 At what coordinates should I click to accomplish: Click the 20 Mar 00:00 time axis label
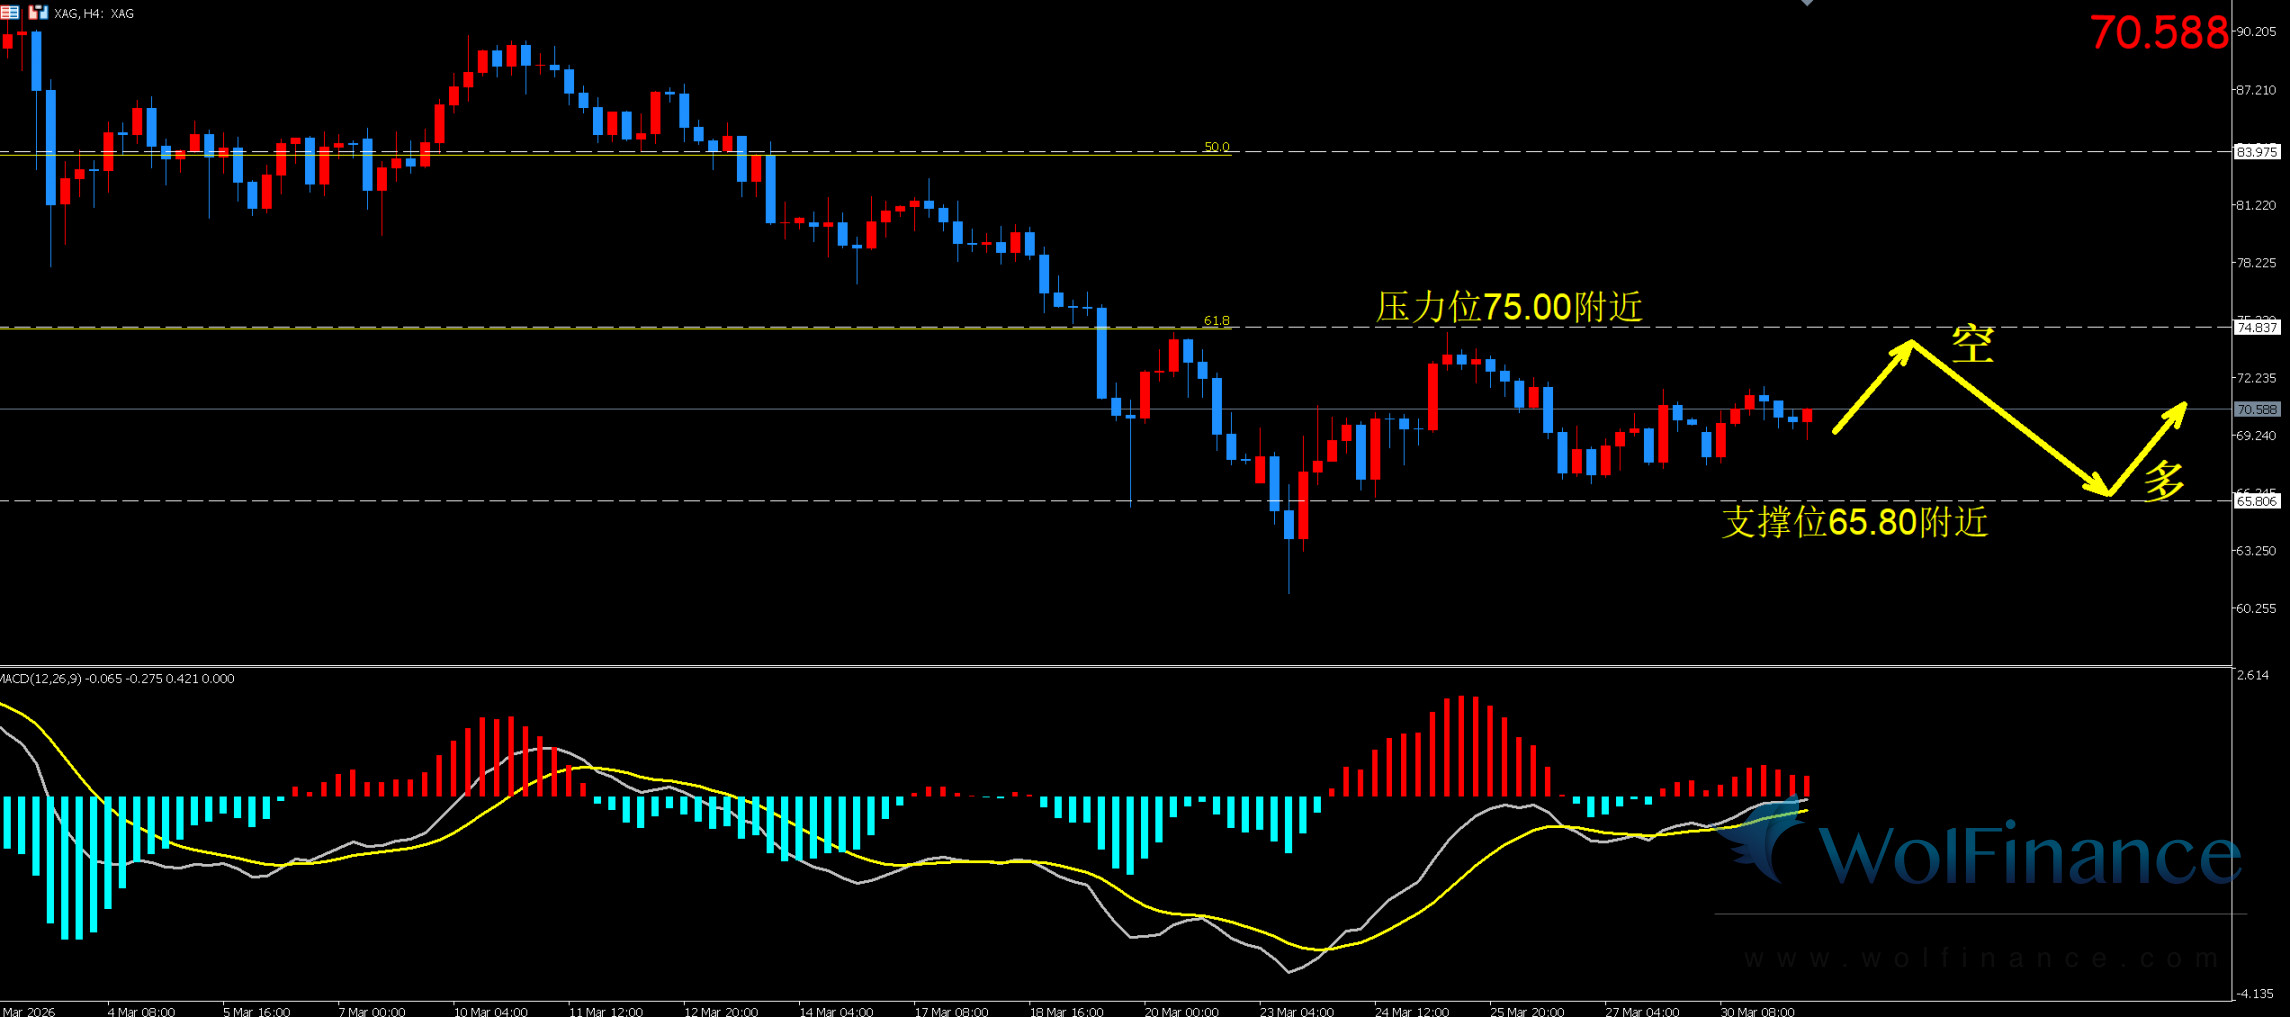1181,1011
